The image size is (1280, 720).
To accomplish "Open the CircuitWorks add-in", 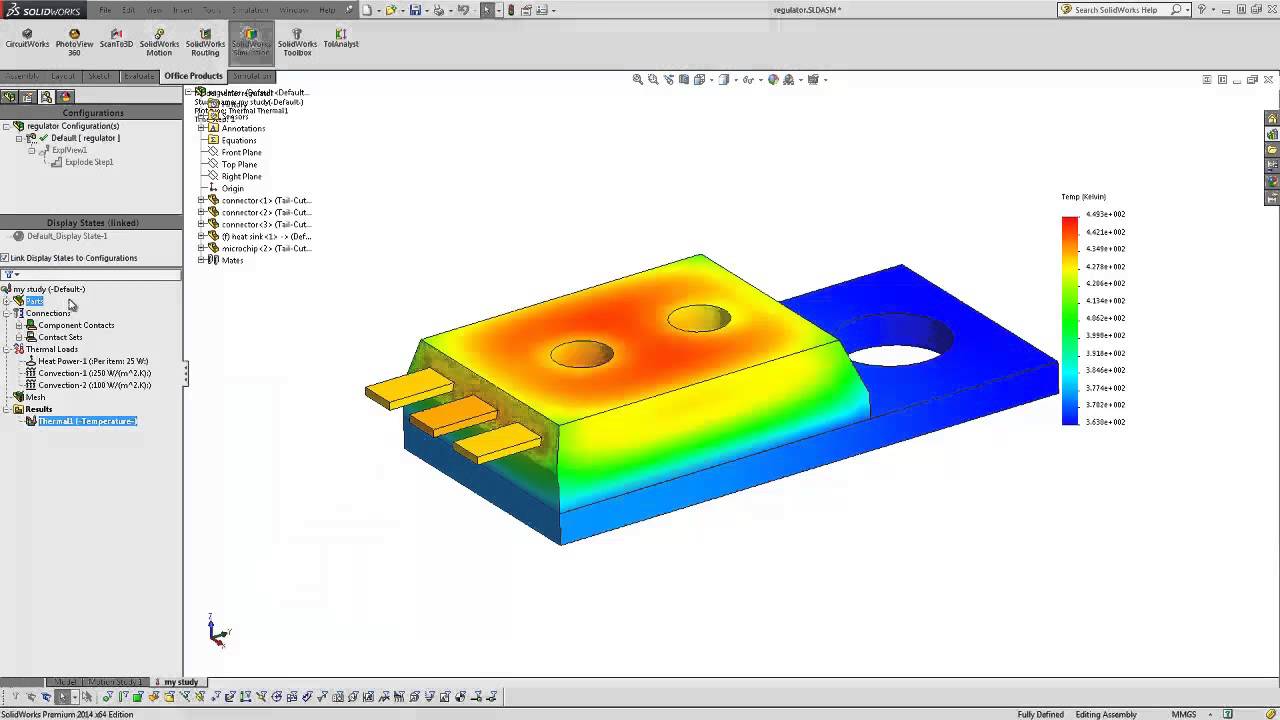I will (x=27, y=39).
